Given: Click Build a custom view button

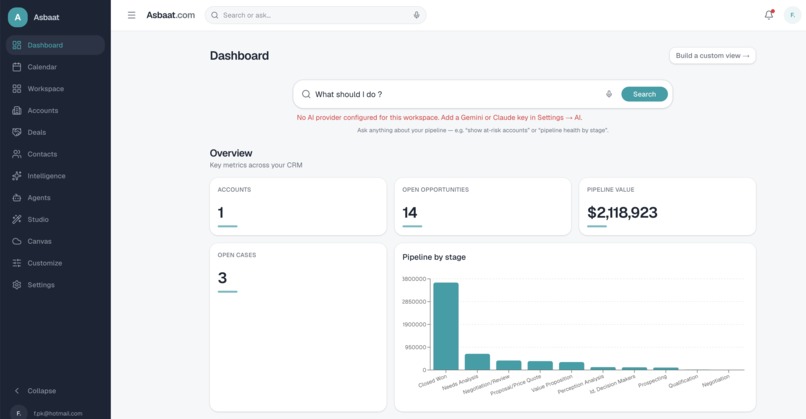Looking at the screenshot, I should pyautogui.click(x=712, y=56).
